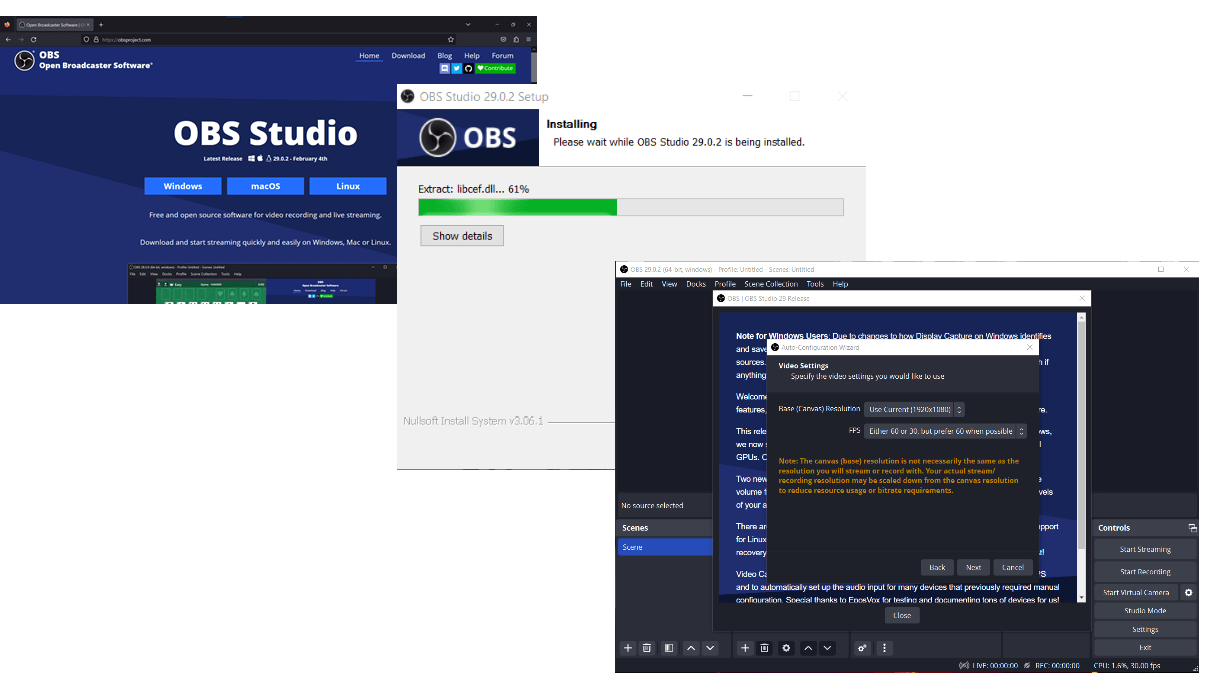This screenshot has height=696, width=1219.
Task: Click Next in the Auto-Configuration Wizard
Action: [x=973, y=567]
